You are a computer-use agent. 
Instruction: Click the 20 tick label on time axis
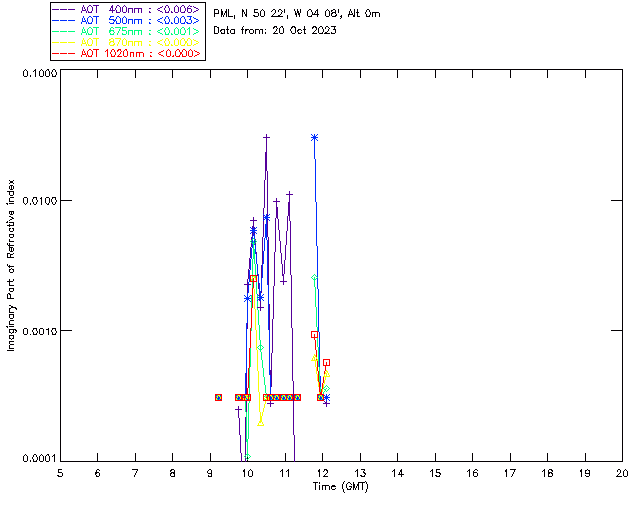pos(622,472)
